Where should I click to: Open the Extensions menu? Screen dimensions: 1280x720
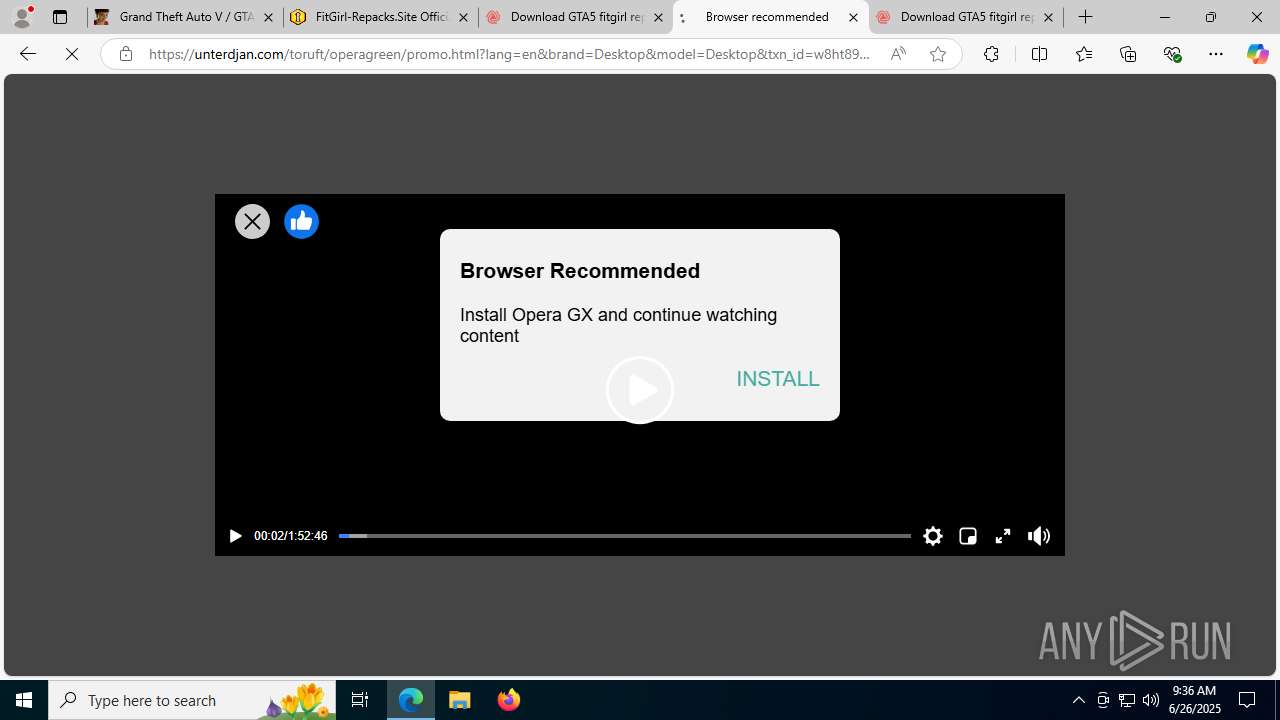[x=991, y=54]
